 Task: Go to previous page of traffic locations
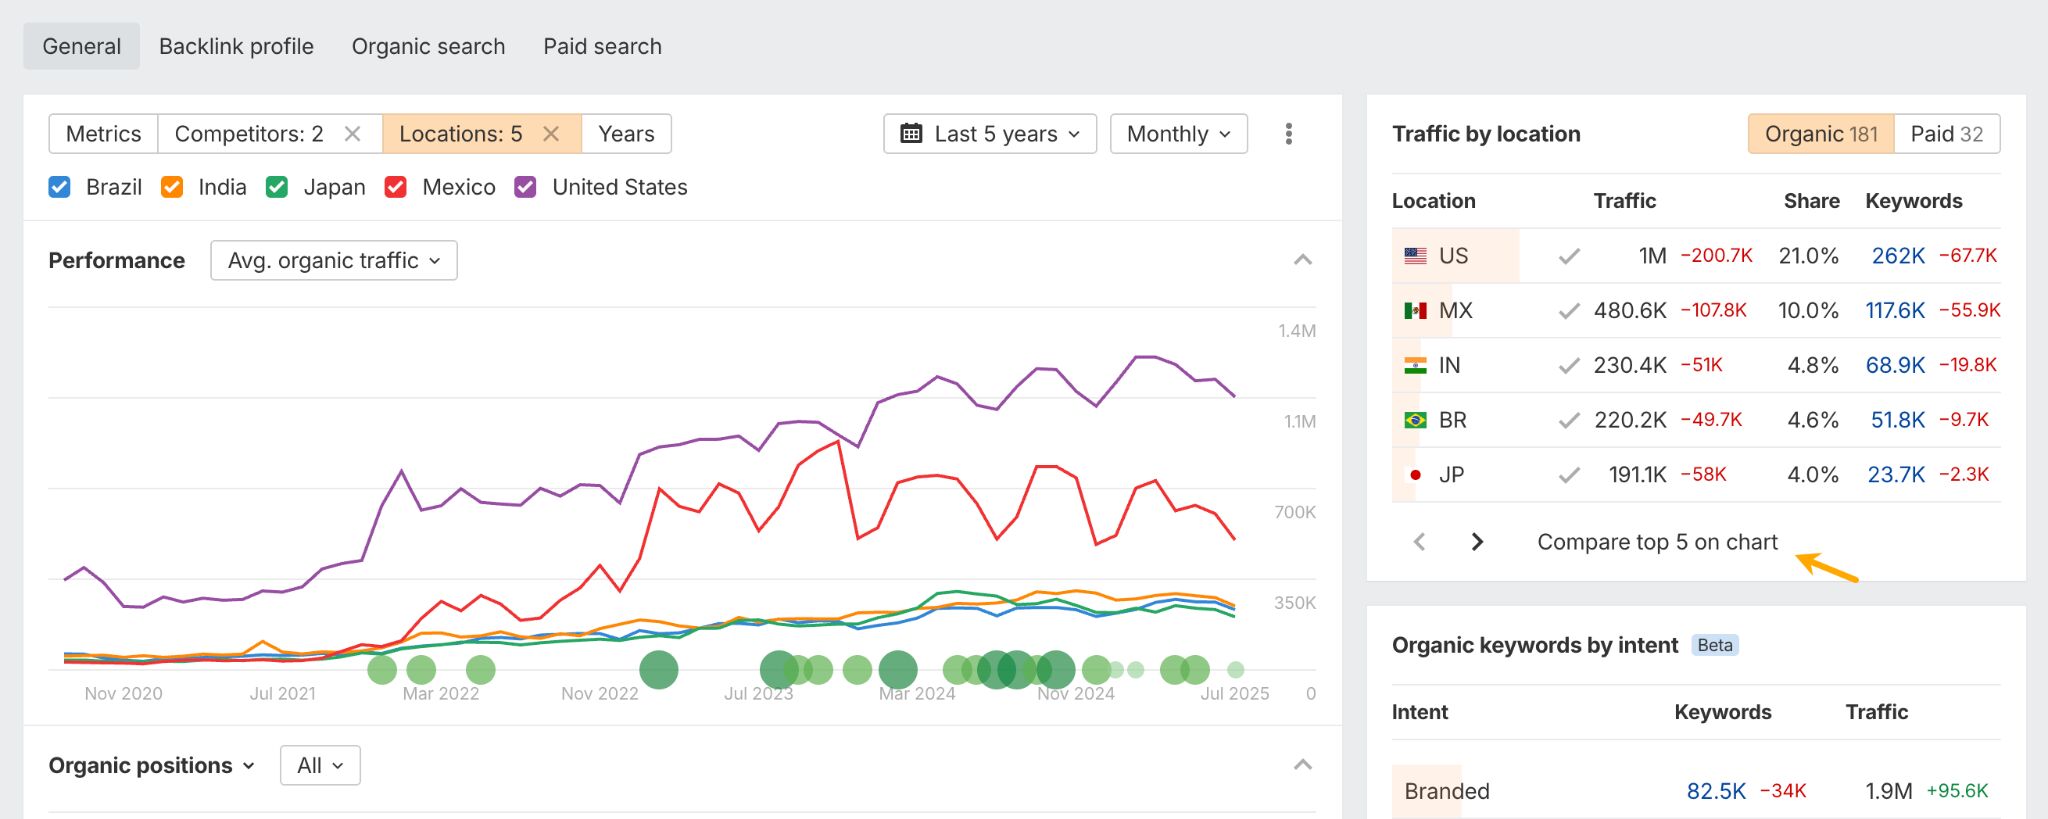point(1419,542)
